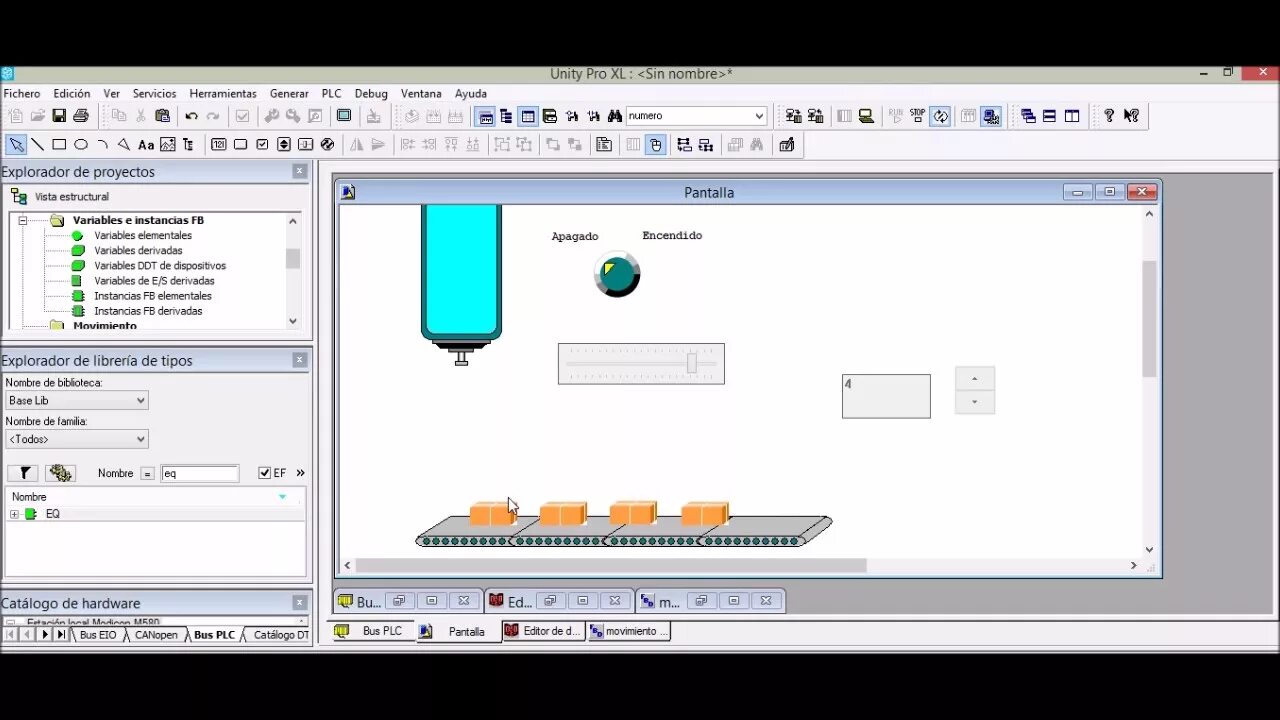This screenshot has height=720, width=1280.
Task: Select the Line drawing tool
Action: pyautogui.click(x=38, y=145)
